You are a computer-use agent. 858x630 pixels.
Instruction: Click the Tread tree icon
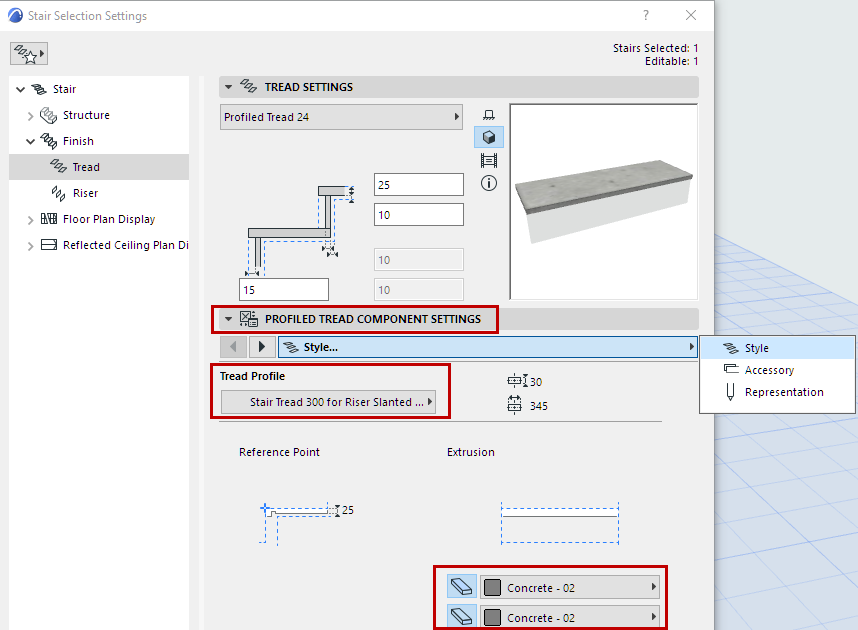coord(58,166)
